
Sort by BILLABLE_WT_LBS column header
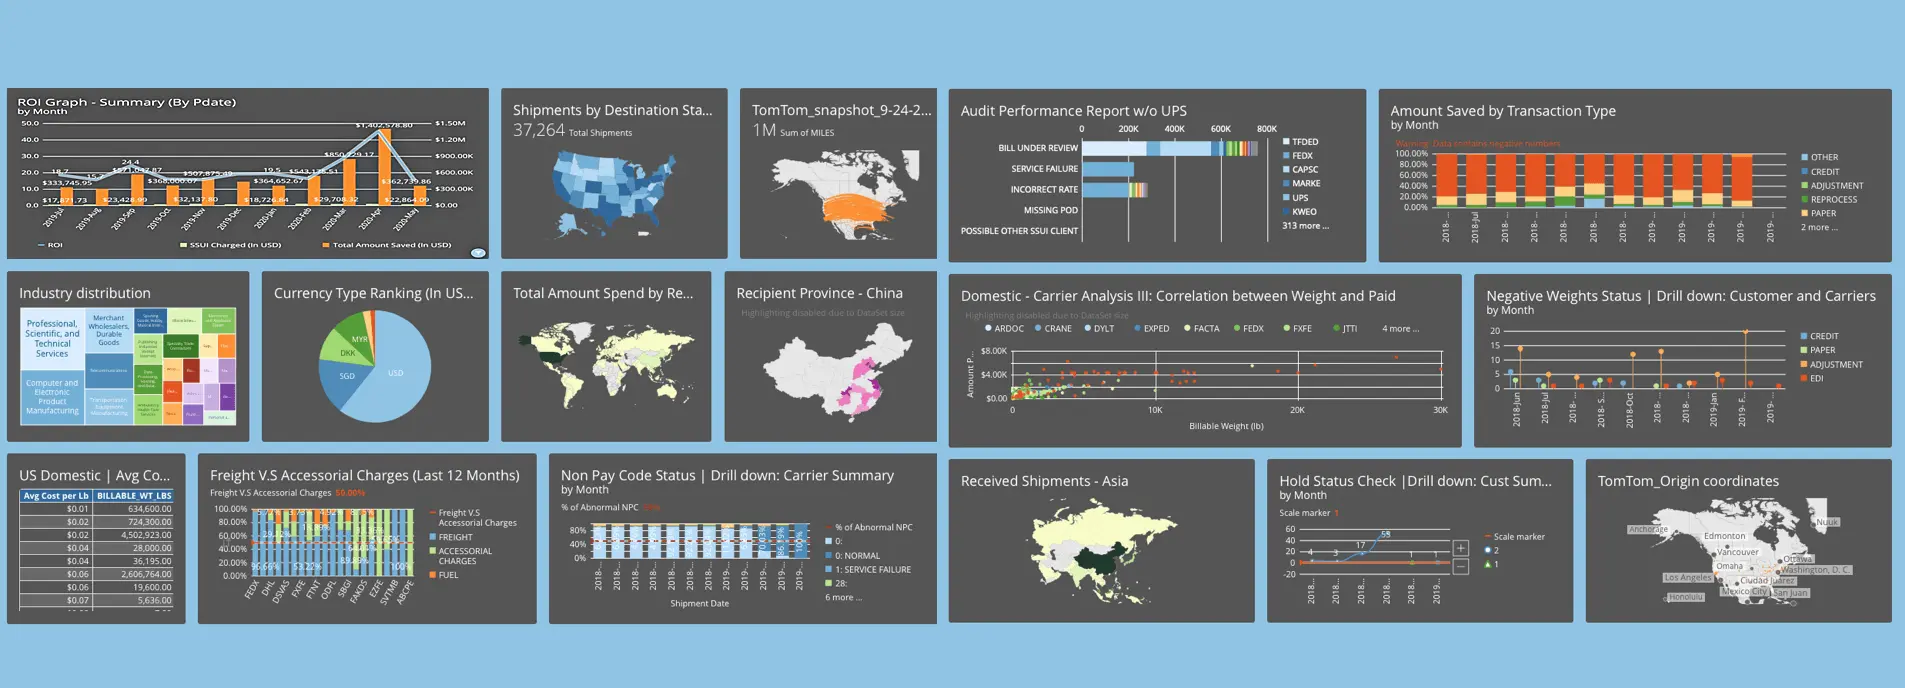(134, 496)
